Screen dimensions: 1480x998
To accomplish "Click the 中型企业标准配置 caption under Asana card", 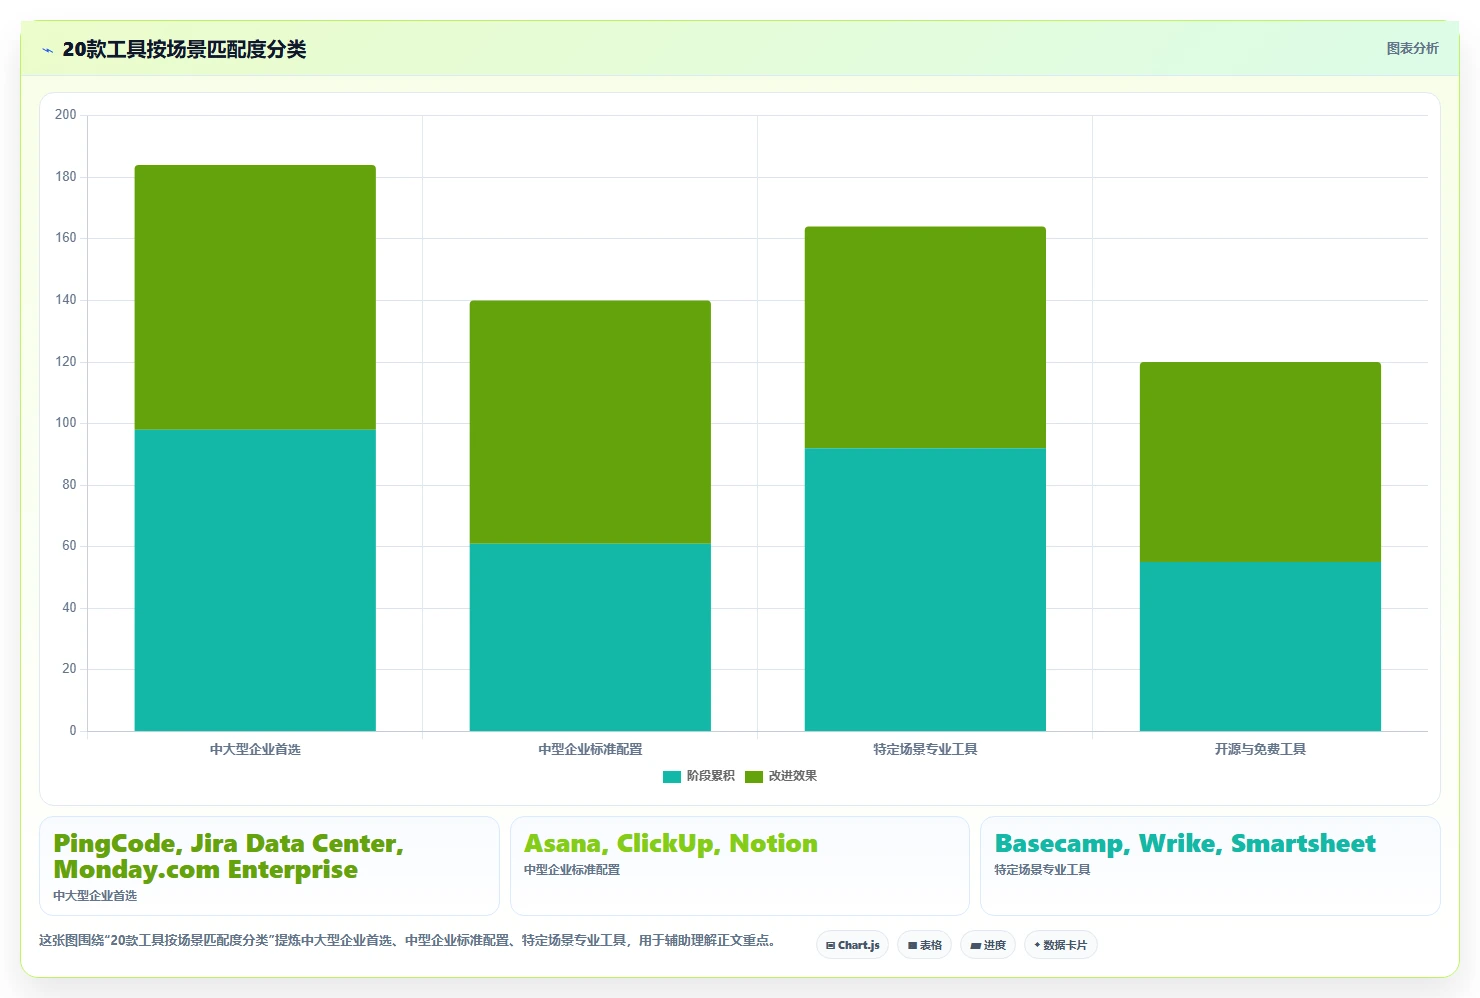I will (572, 870).
